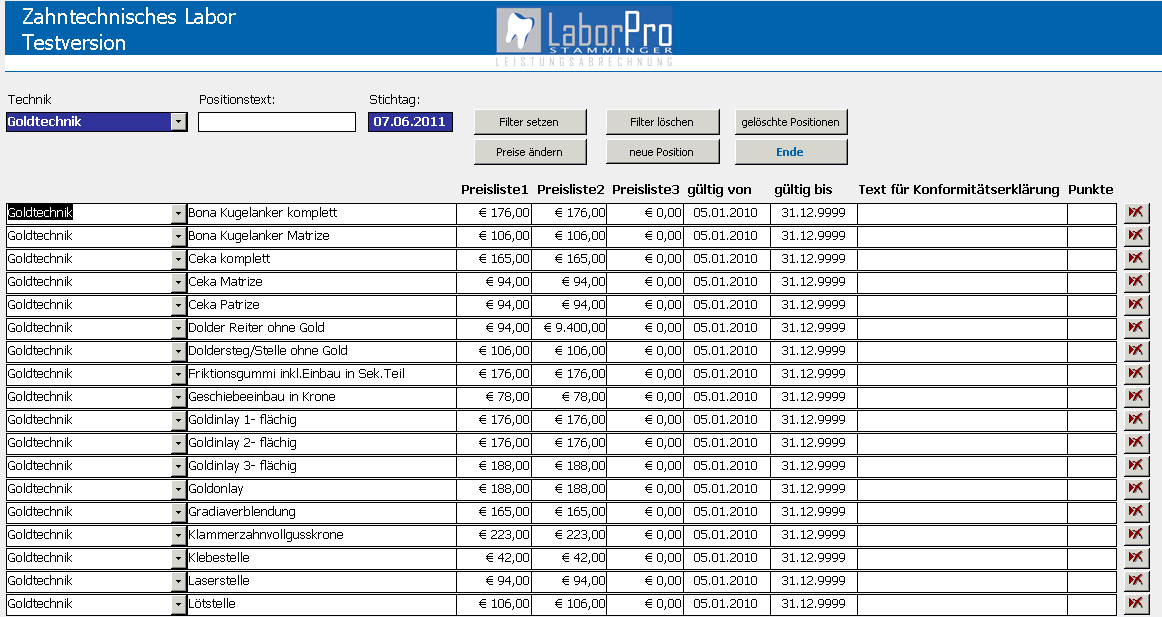The image size is (1162, 617).
Task: Expand technique dropdown for Goldinlay 2- flächig
Action: pos(179,443)
